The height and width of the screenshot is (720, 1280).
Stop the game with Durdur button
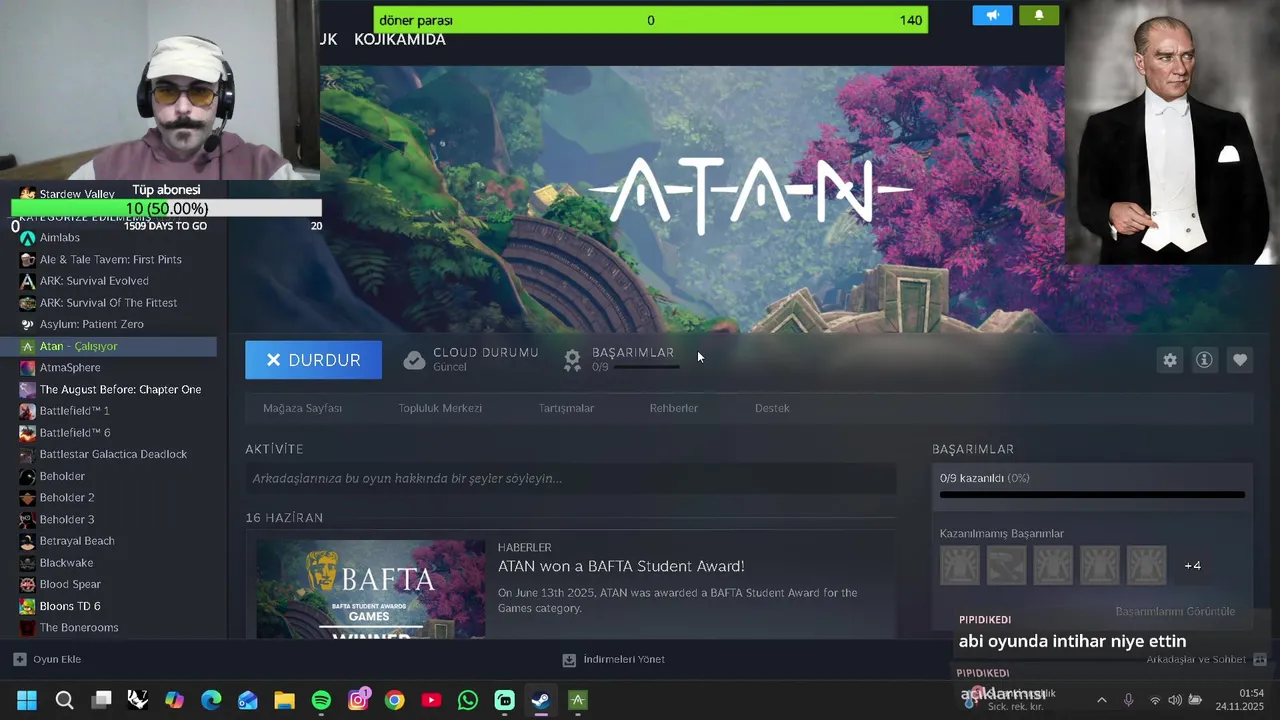pyautogui.click(x=313, y=360)
